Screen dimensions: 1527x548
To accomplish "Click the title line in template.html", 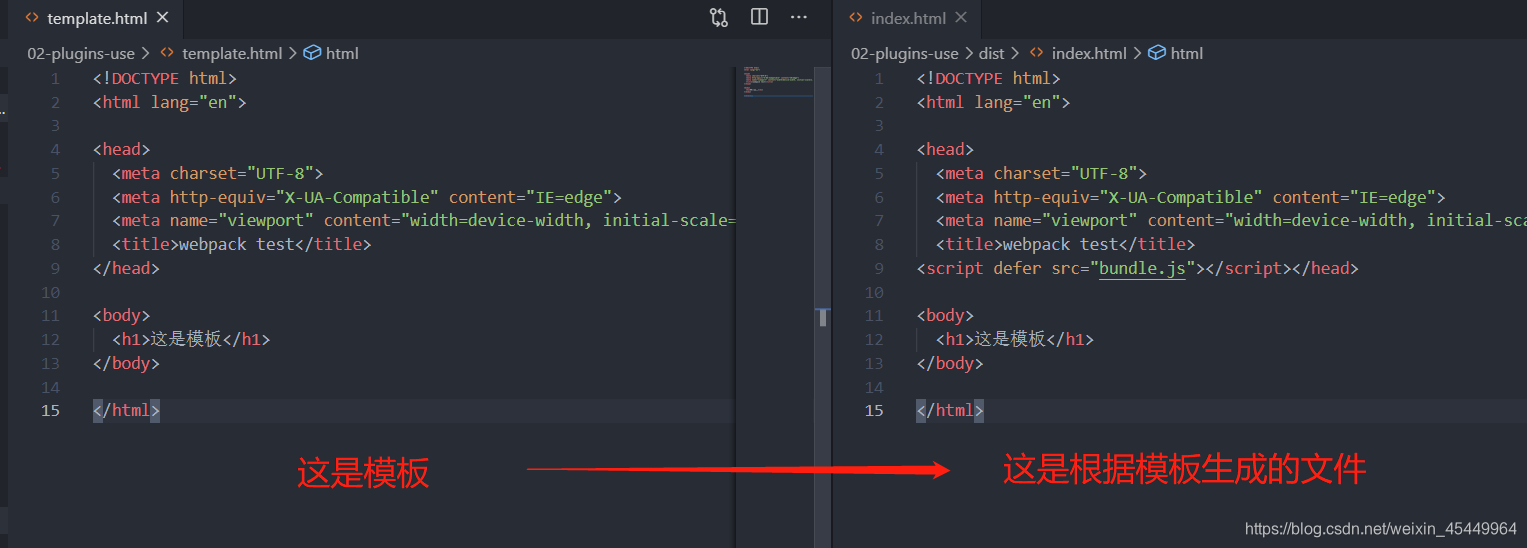I will [x=241, y=244].
